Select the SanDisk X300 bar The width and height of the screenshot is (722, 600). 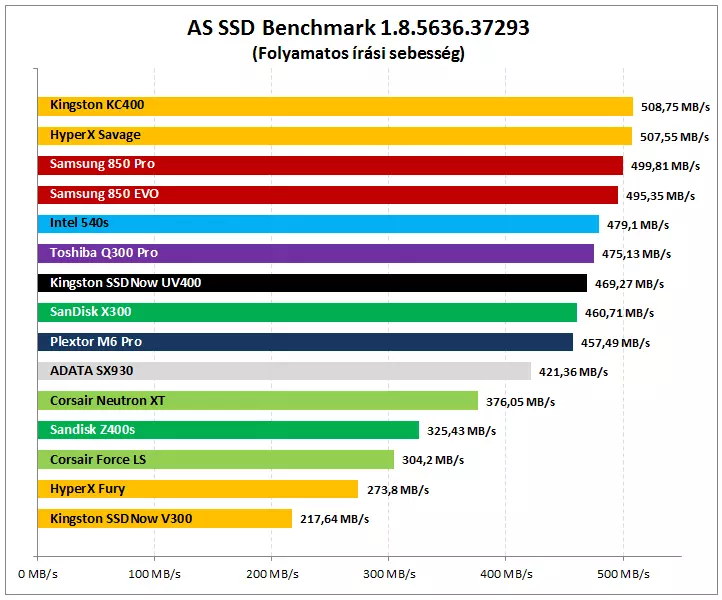pos(307,312)
